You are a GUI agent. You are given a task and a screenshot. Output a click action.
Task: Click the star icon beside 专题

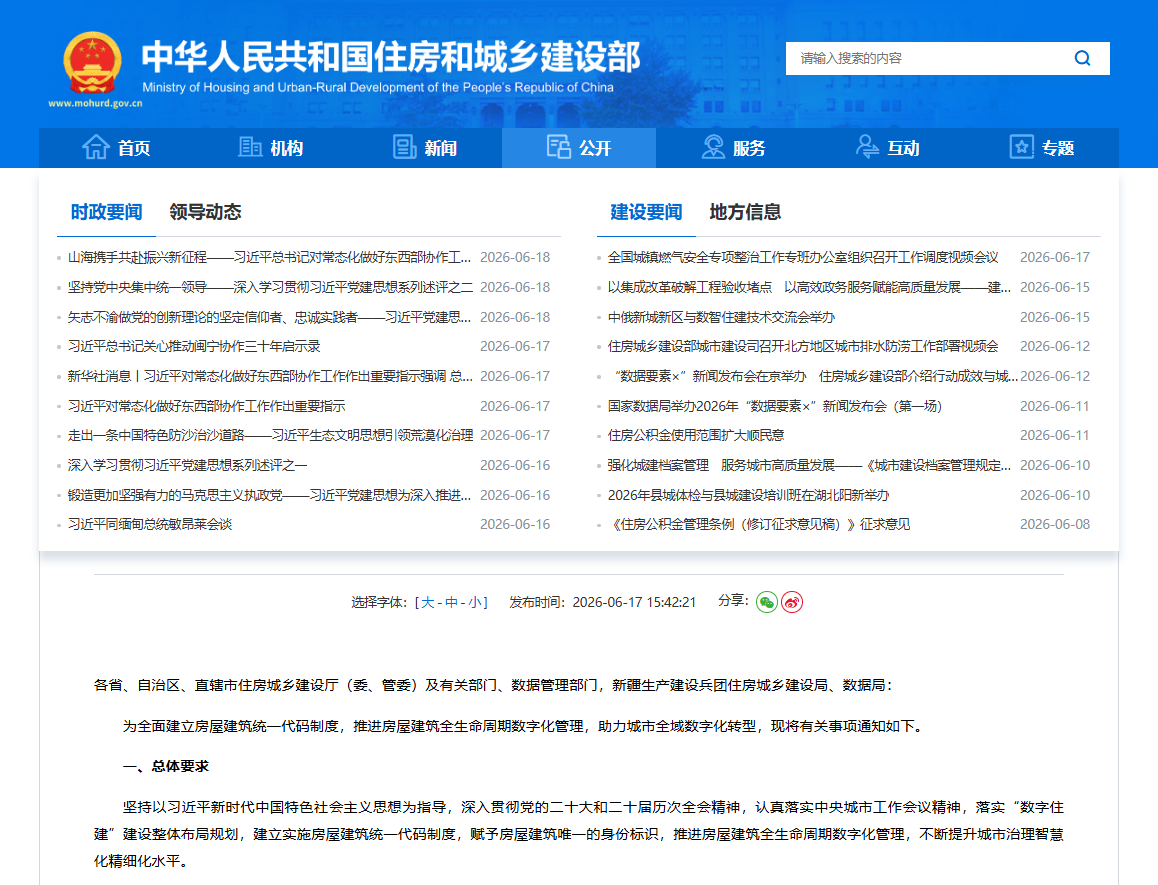(1021, 147)
